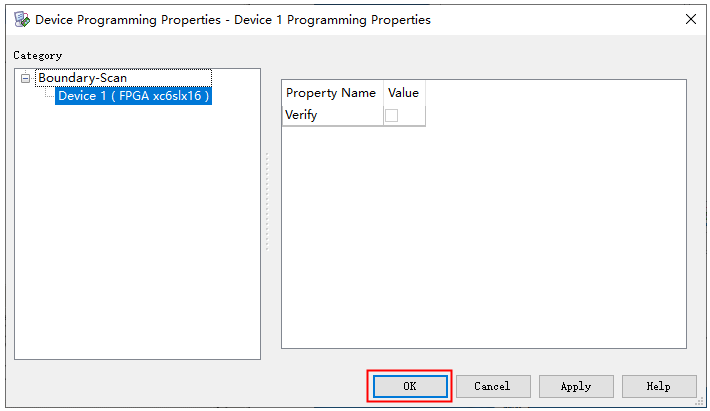Select the Boundary-Scan category item
Image resolution: width=710 pixels, height=411 pixels.
(82, 78)
